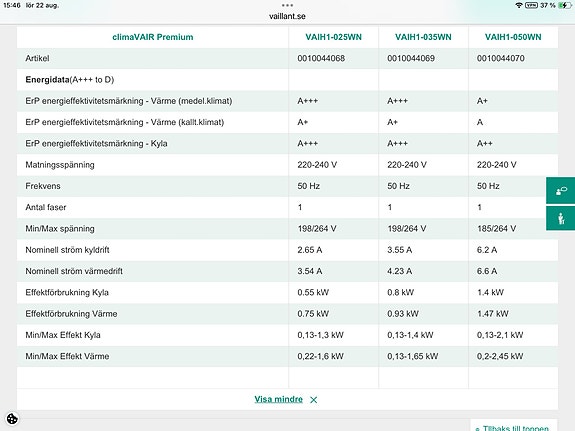Click the 3.55 A cell
Viewport: 575px width, 431px height.
tap(400, 250)
